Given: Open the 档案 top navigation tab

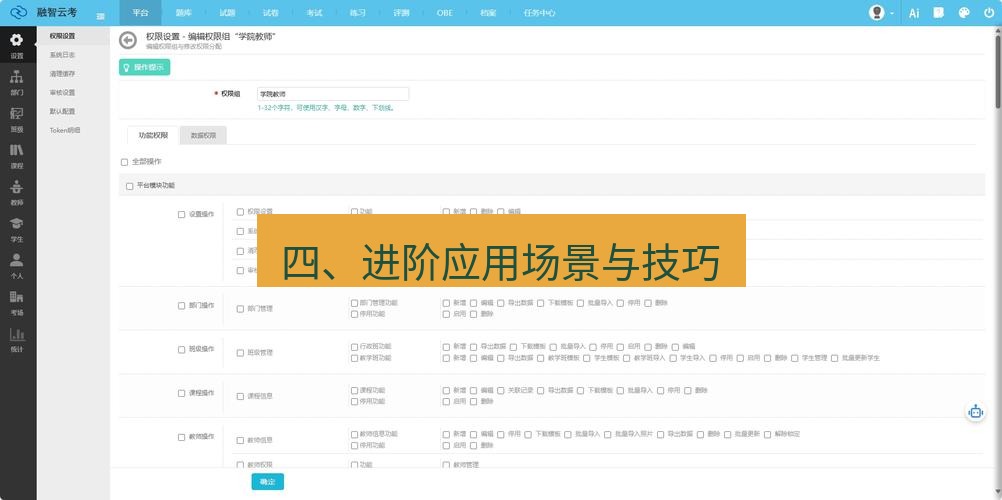Looking at the screenshot, I should tap(488, 13).
